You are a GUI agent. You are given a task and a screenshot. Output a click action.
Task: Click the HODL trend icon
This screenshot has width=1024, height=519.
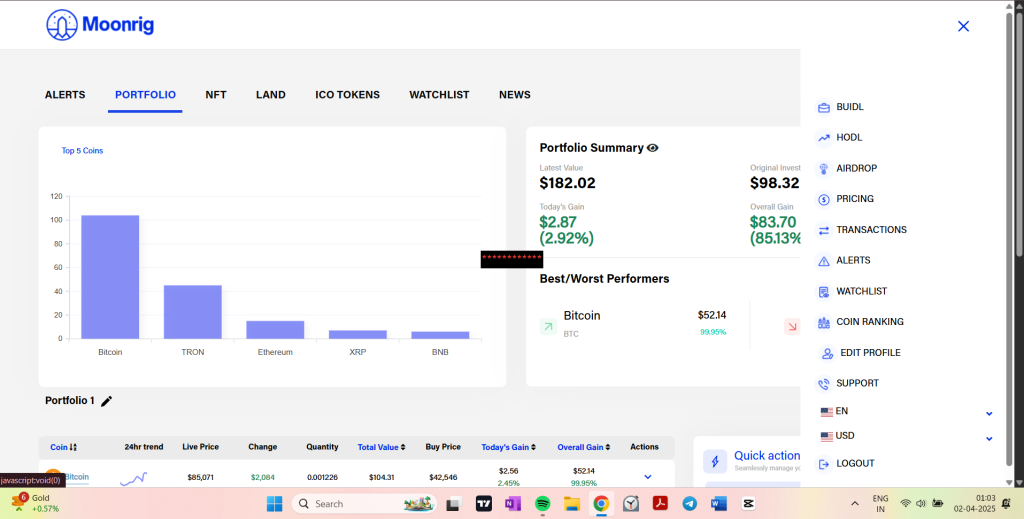click(x=824, y=138)
